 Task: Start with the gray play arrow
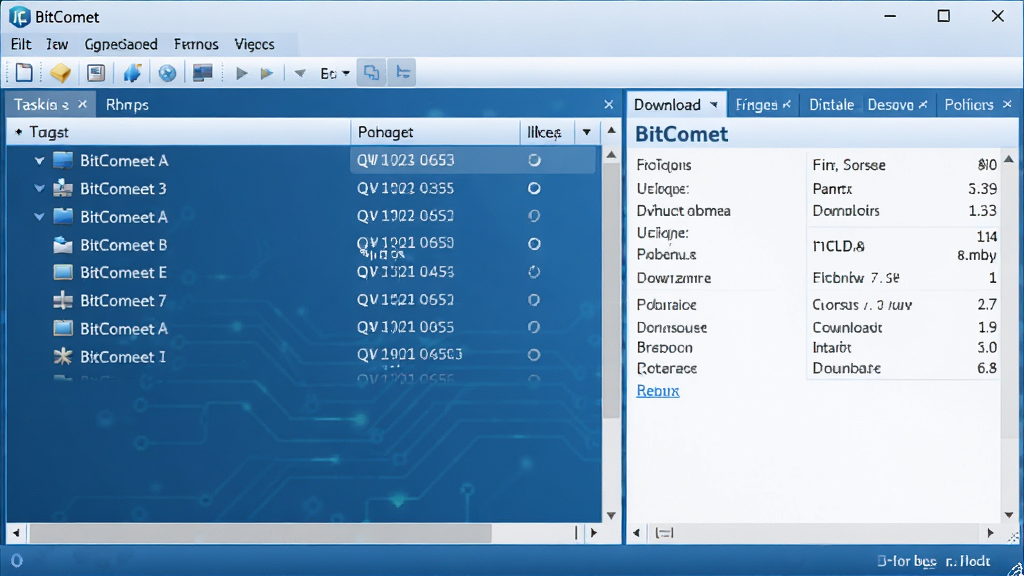242,73
